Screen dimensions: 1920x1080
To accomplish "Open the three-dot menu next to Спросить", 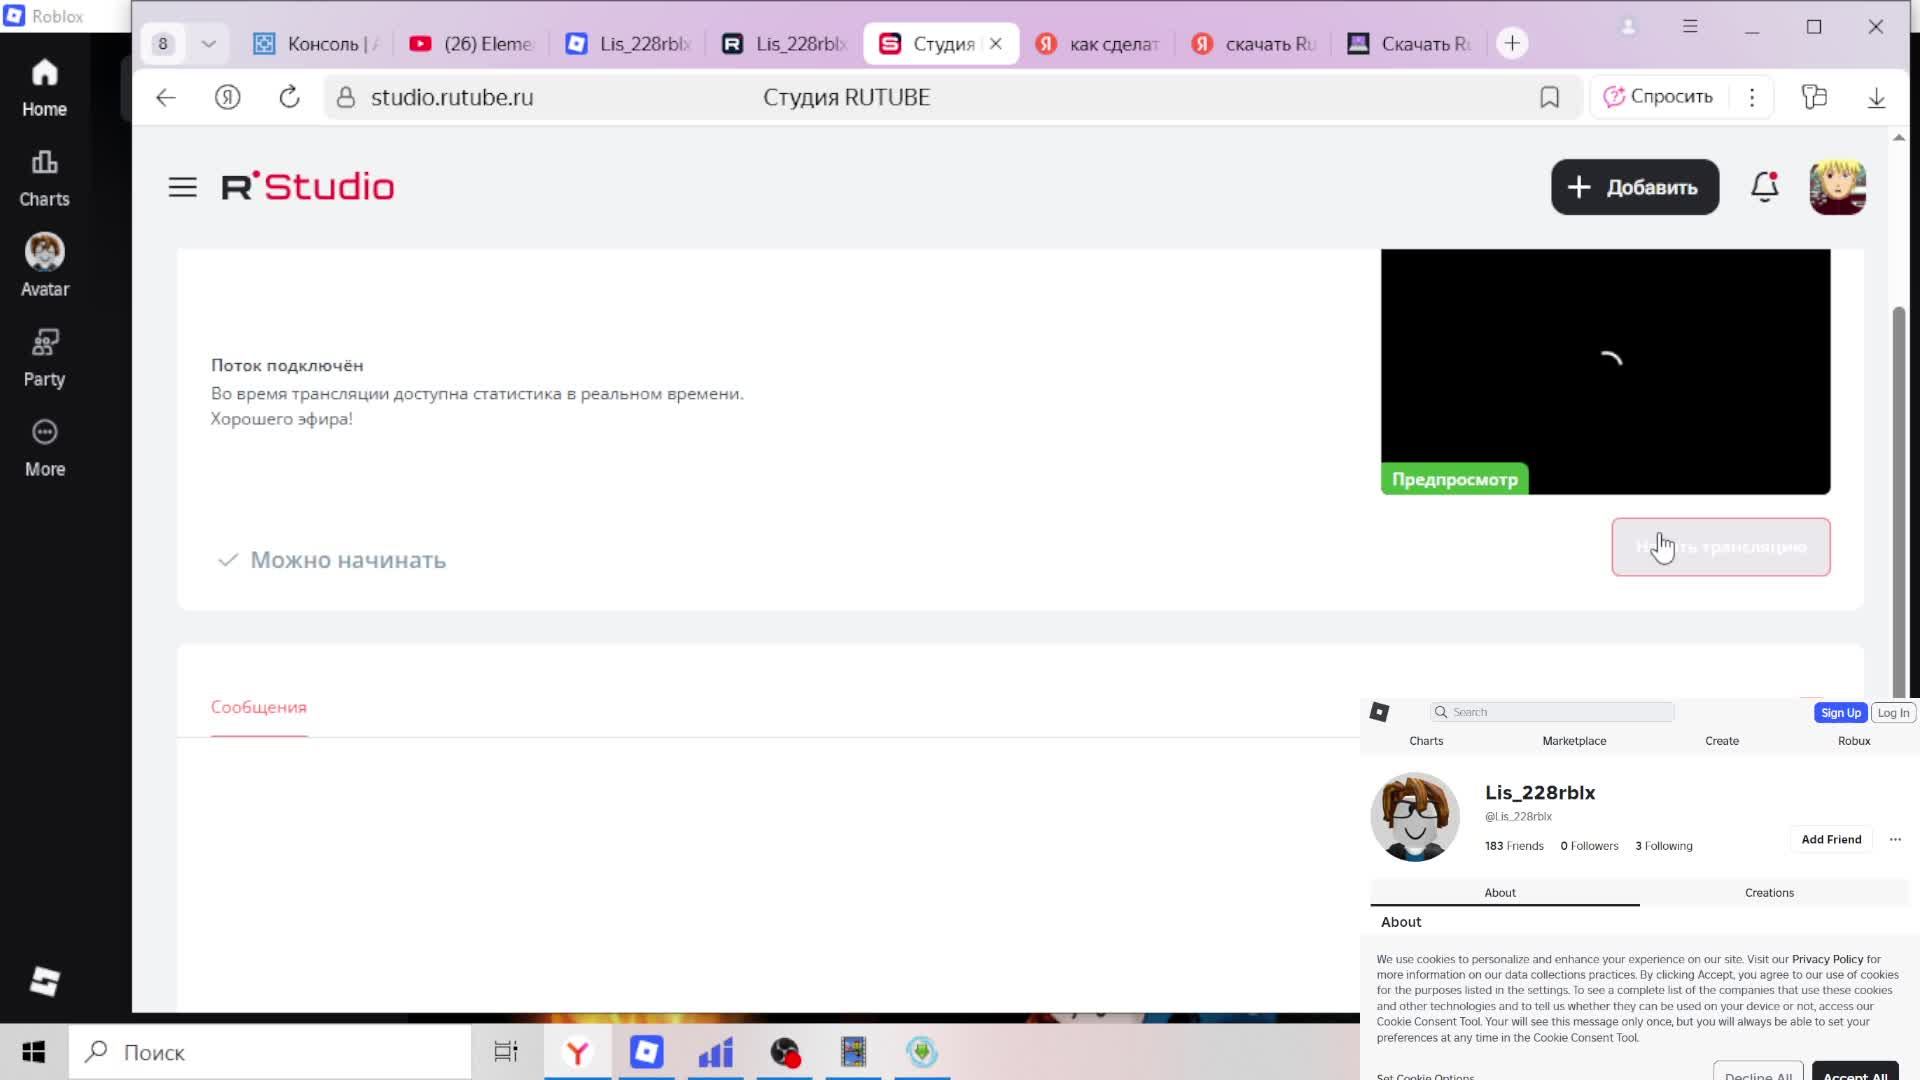I will tap(1752, 97).
